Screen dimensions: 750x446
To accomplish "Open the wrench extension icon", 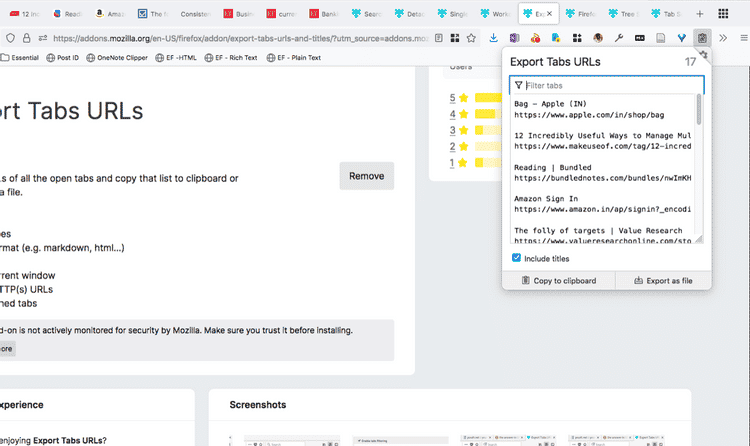I will click(x=618, y=38).
